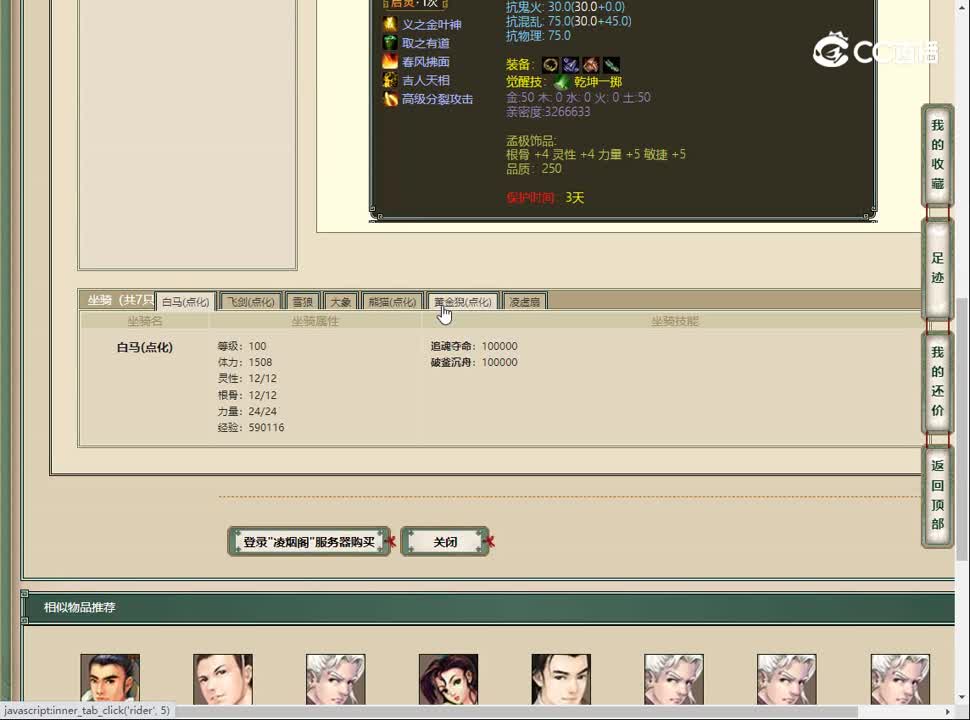Inspect the orange-red equipment icon
Image resolution: width=970 pixels, height=720 pixels.
click(591, 65)
